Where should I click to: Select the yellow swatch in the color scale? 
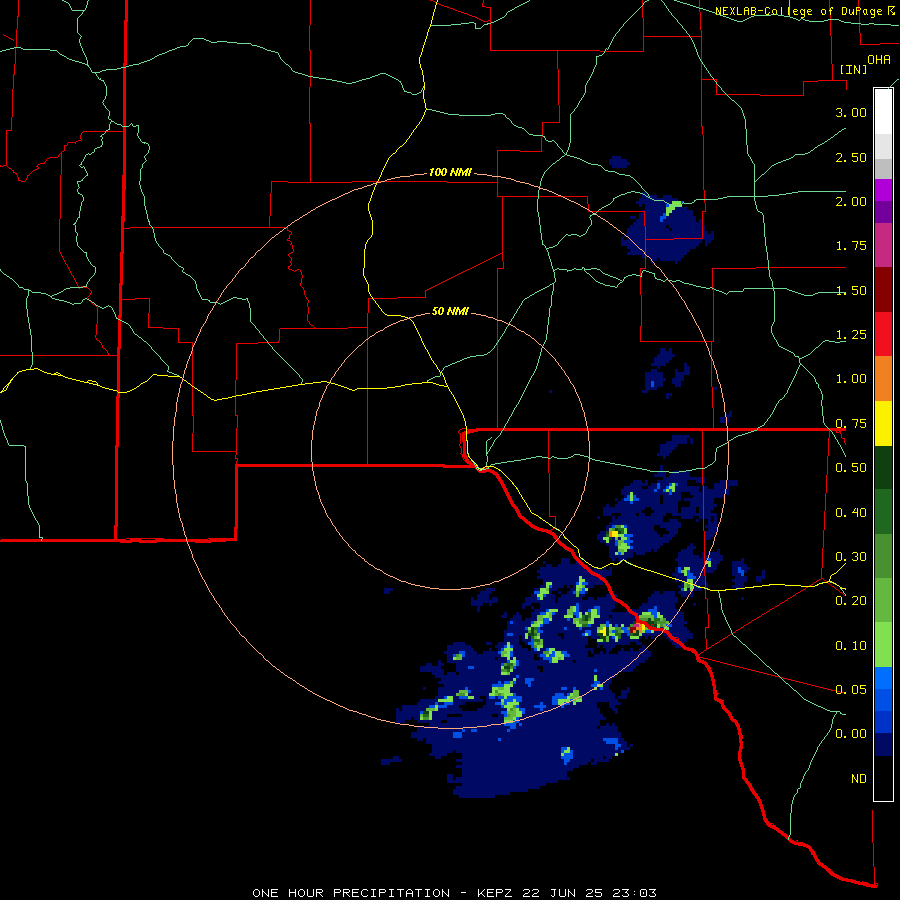pyautogui.click(x=883, y=423)
